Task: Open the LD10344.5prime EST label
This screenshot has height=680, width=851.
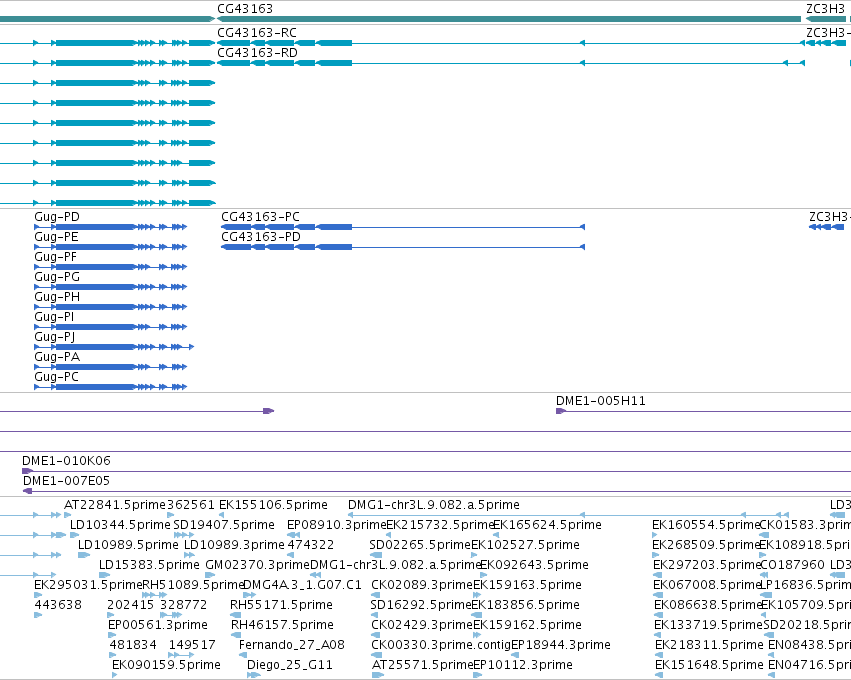Action: (120, 525)
